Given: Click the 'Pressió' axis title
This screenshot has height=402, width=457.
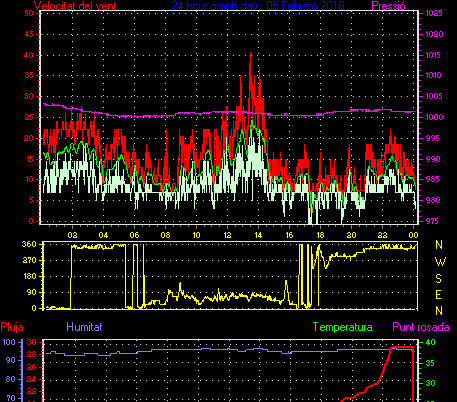Looking at the screenshot, I should [388, 6].
